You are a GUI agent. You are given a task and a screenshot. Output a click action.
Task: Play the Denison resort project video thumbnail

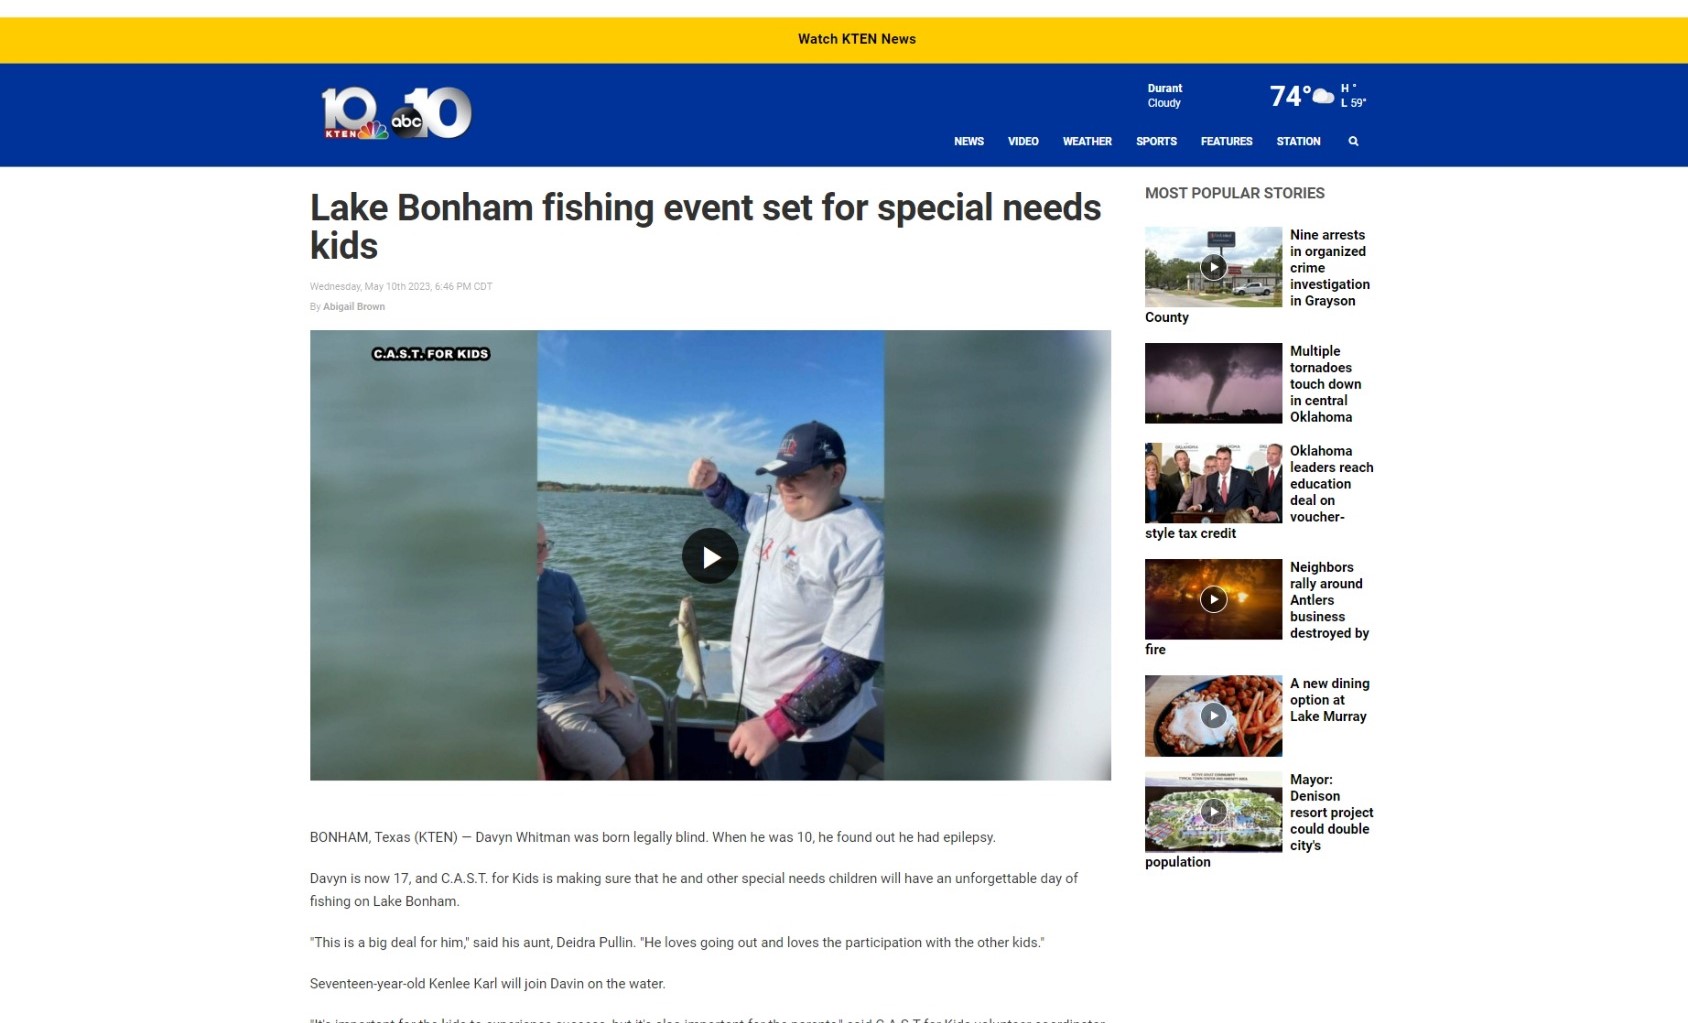(1213, 811)
